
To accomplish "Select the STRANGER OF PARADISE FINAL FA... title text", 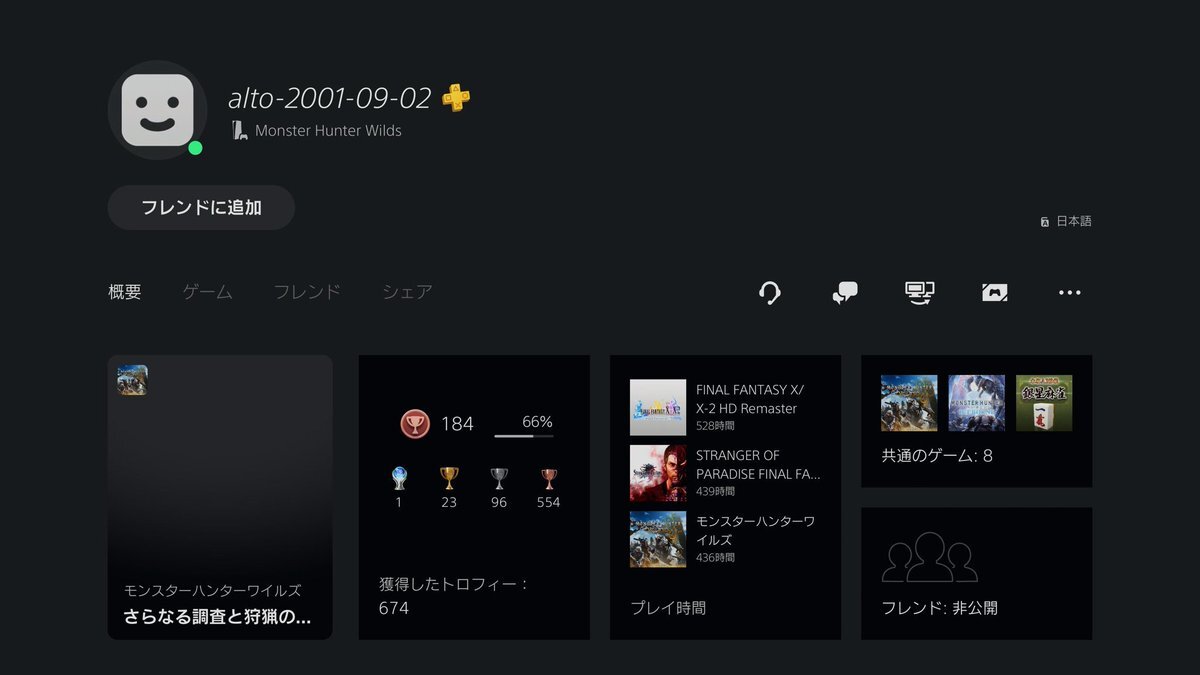I will [x=758, y=465].
